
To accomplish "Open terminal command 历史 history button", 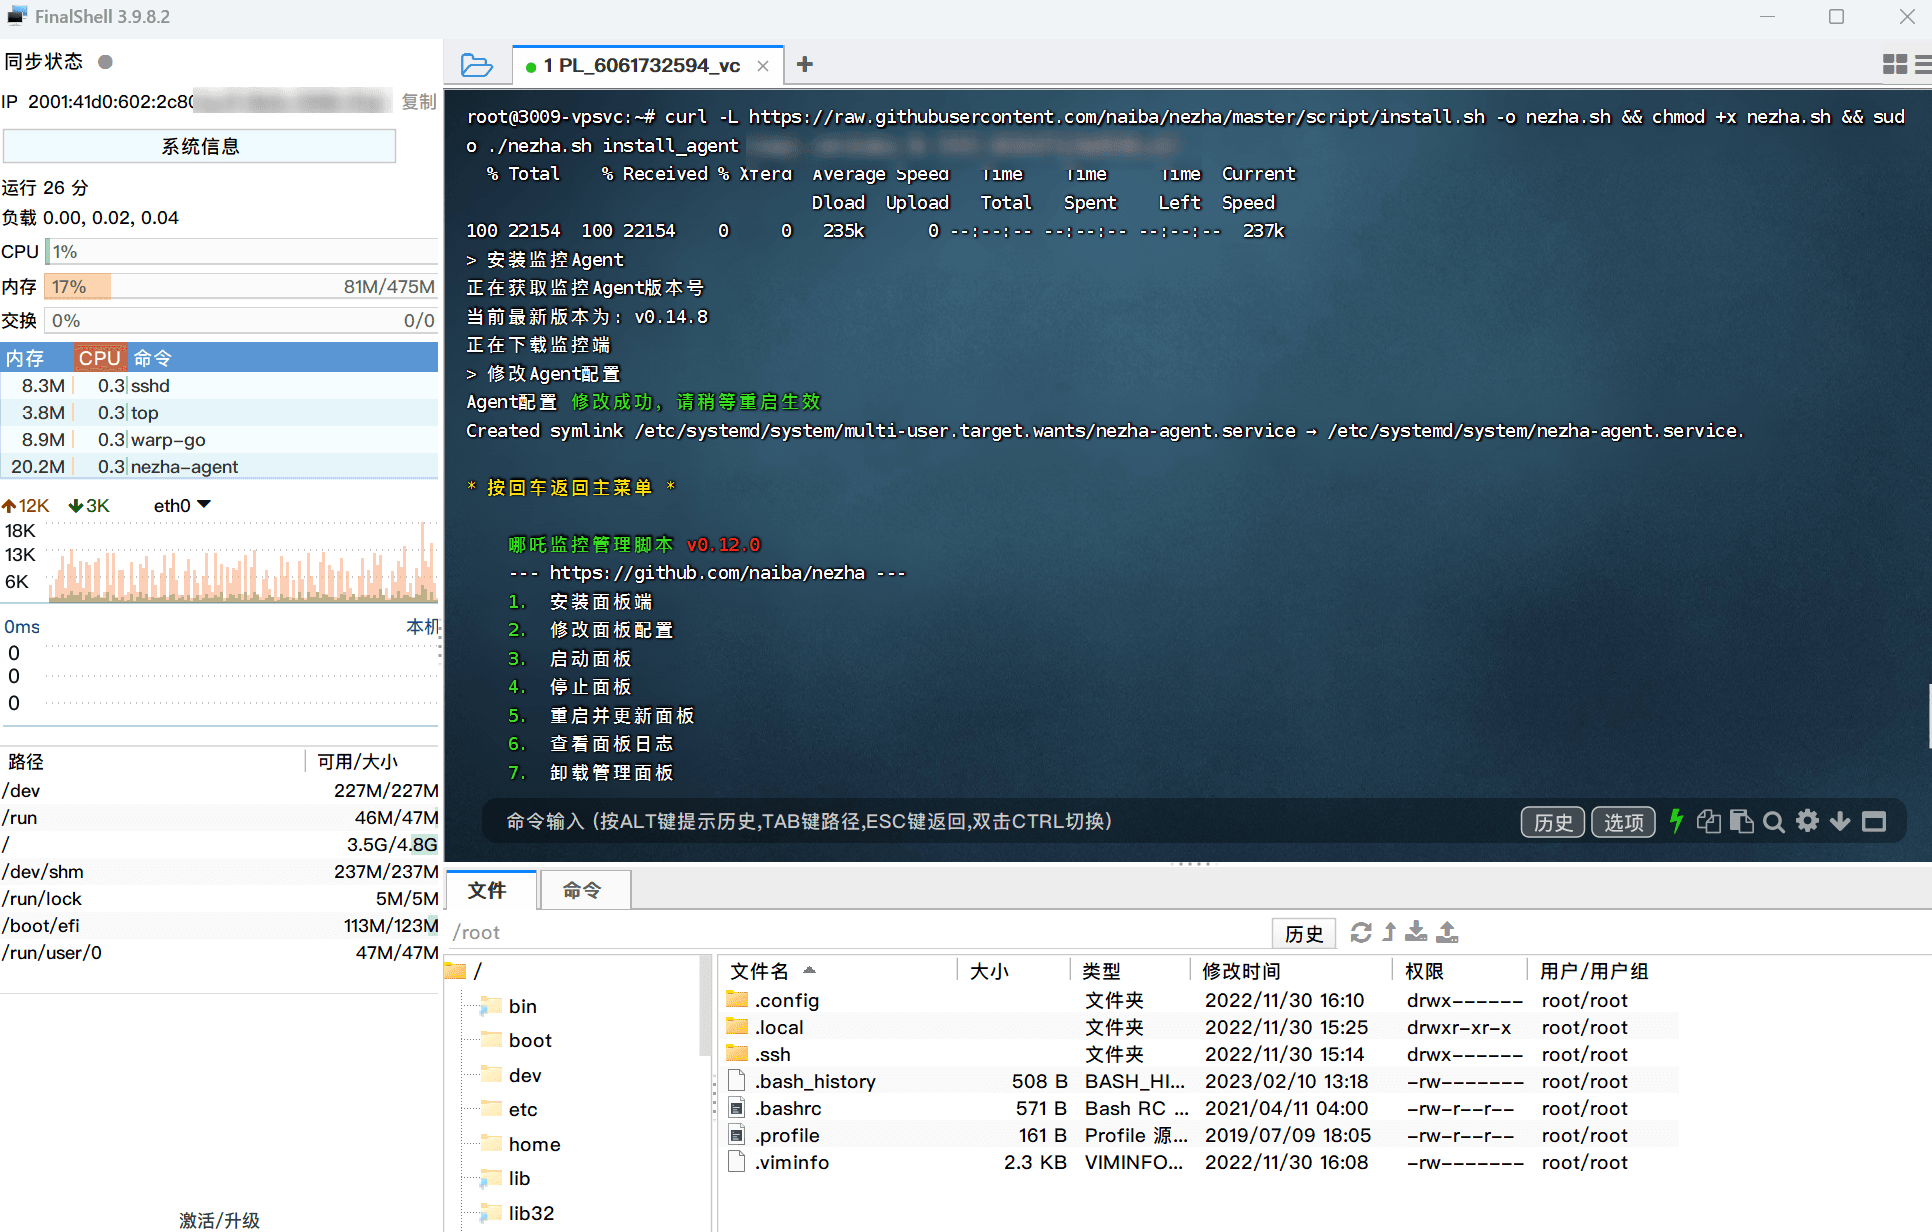I will [x=1553, y=822].
